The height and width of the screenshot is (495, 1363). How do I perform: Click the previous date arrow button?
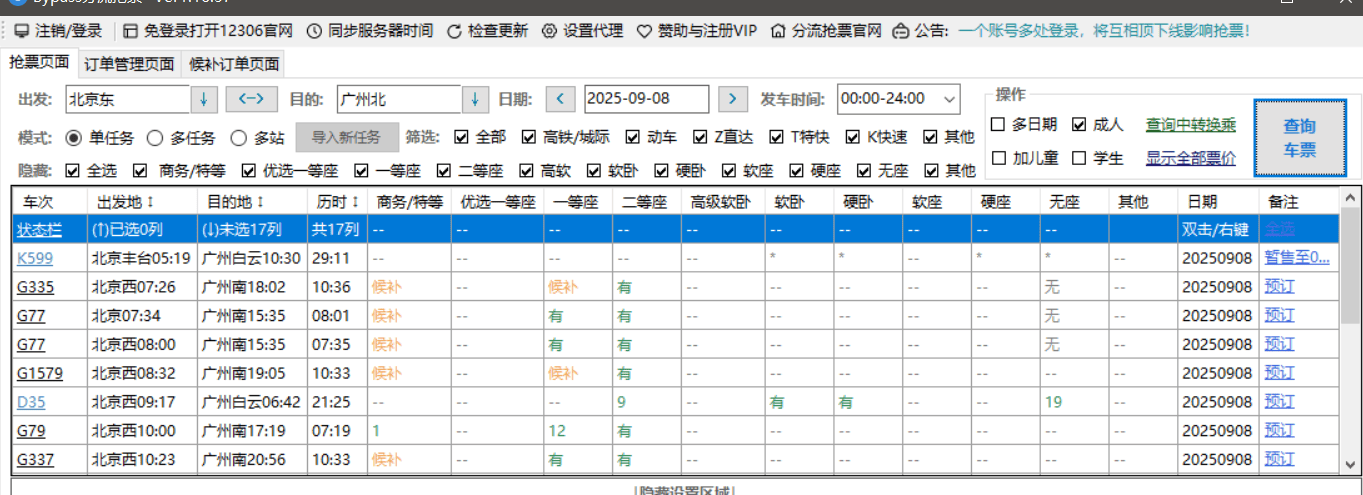560,99
